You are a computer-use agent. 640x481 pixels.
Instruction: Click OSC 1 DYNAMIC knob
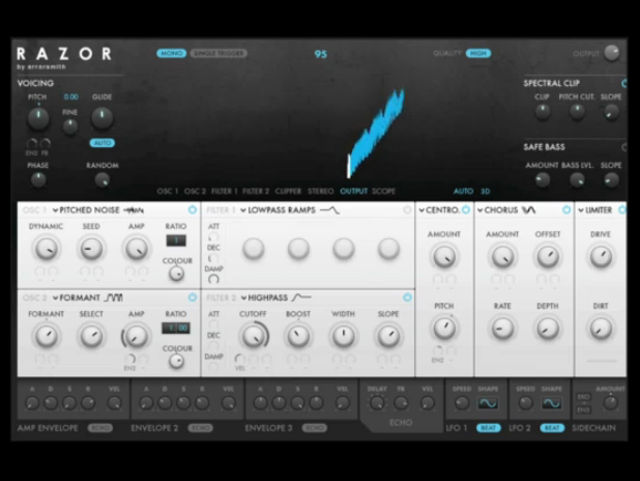46,249
